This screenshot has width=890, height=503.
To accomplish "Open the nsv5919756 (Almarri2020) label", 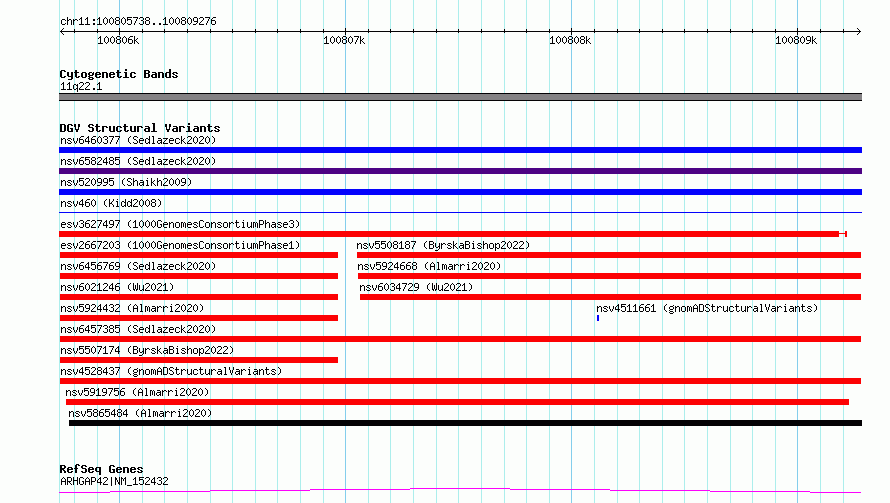I will [x=137, y=392].
